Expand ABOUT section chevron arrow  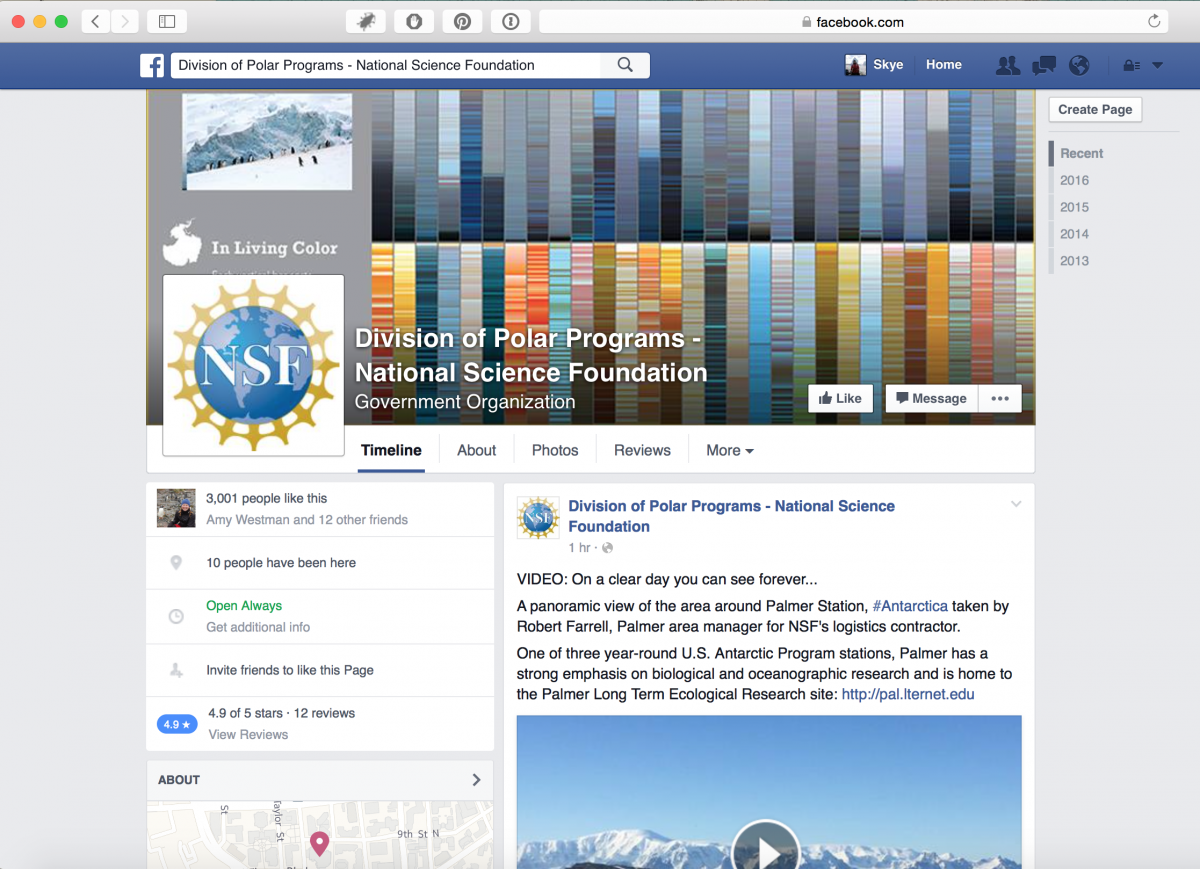pyautogui.click(x=476, y=780)
